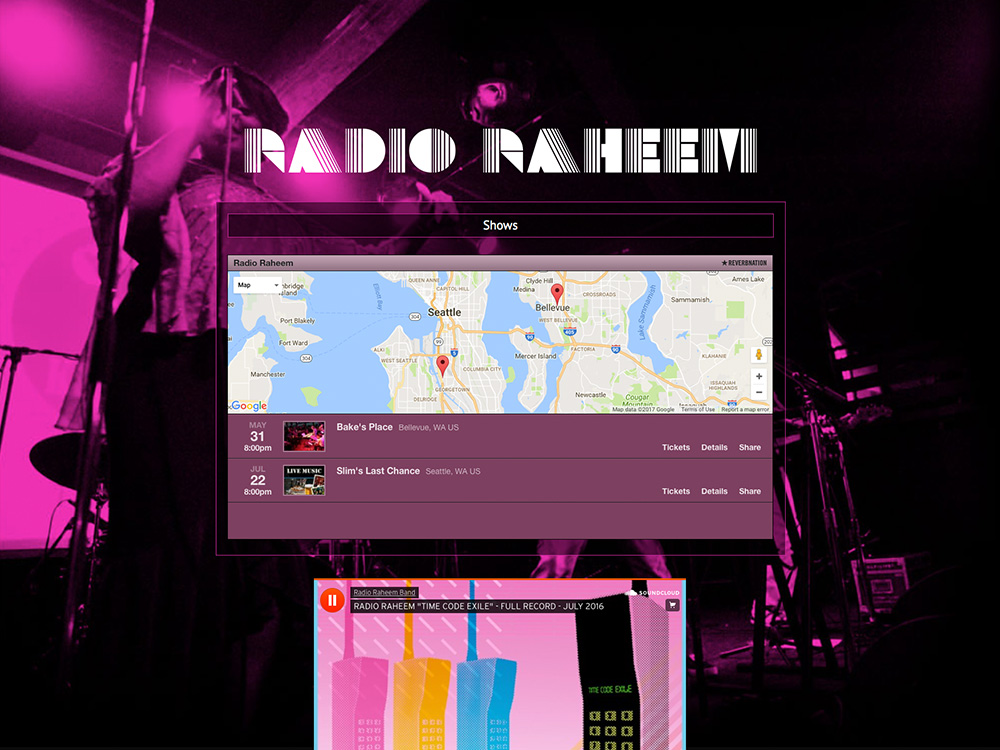Open the ReverbNation logo link
The image size is (1000, 750).
(x=743, y=263)
